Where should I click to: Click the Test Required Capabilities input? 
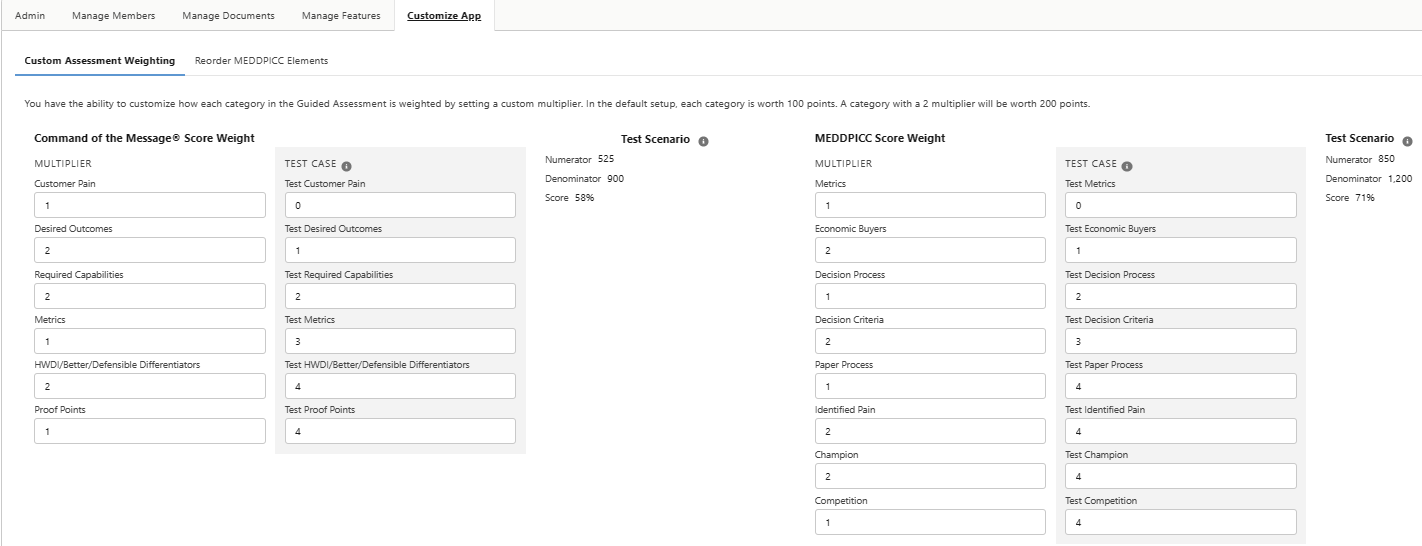(x=400, y=296)
